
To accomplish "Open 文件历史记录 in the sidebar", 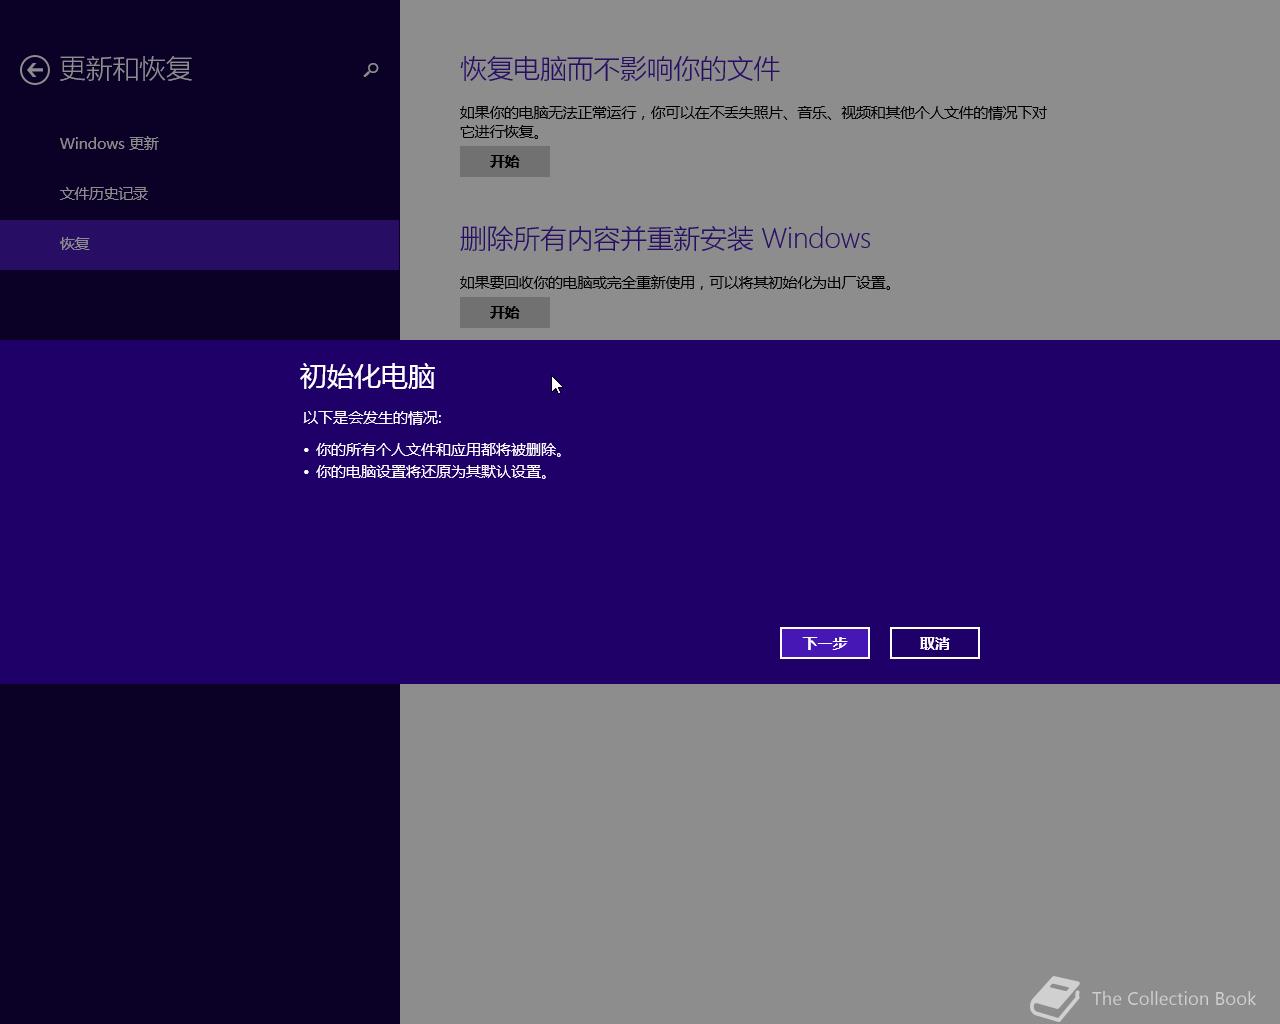I will [x=104, y=194].
